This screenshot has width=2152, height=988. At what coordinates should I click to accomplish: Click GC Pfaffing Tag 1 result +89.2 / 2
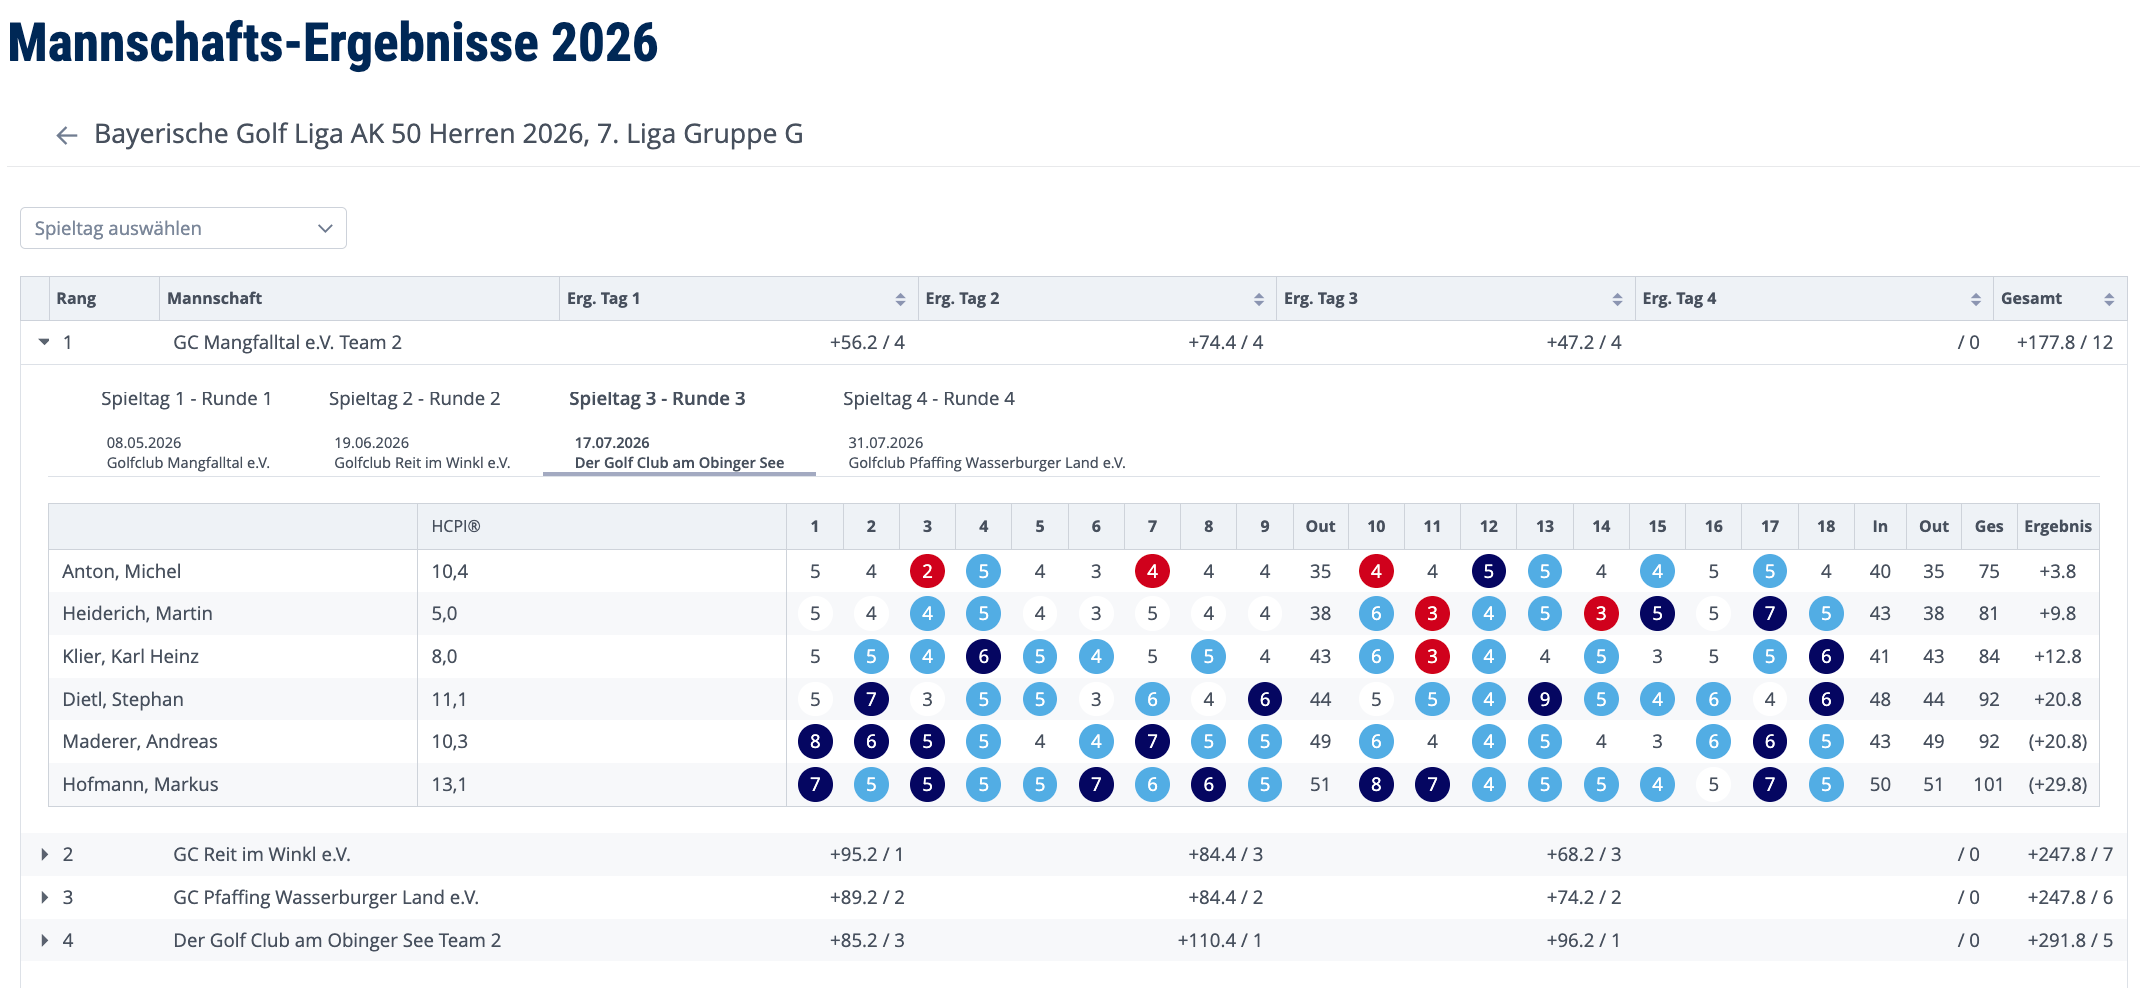867,897
